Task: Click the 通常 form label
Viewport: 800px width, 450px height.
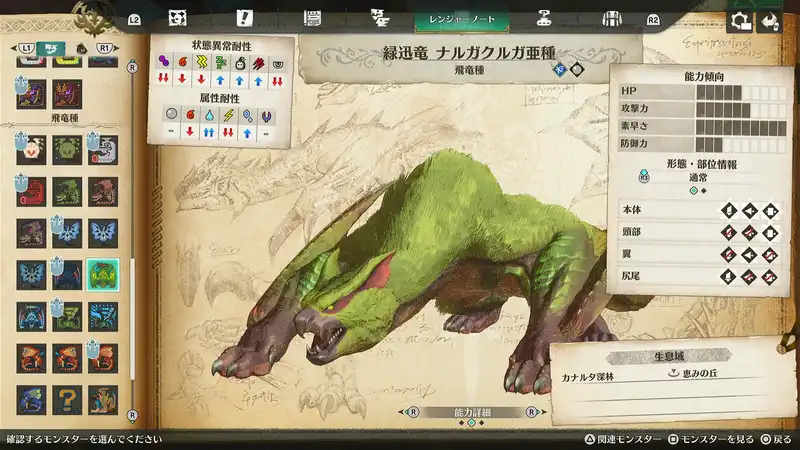Action: [698, 178]
